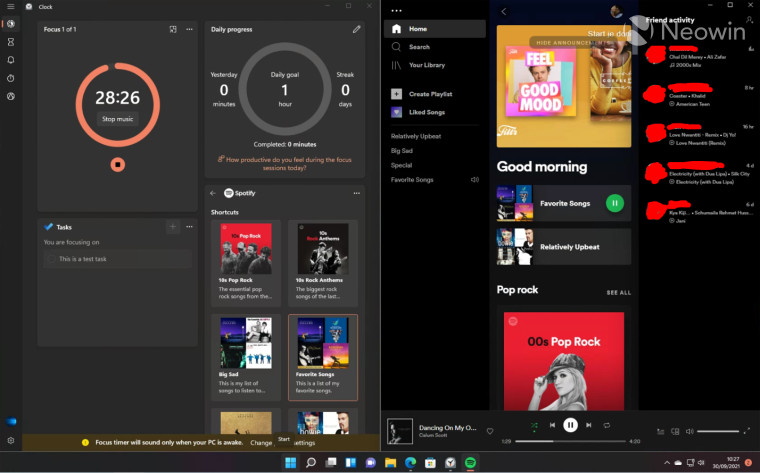The height and width of the screenshot is (473, 760).
Task: Open the Windows Start menu on taskbar
Action: 291,462
